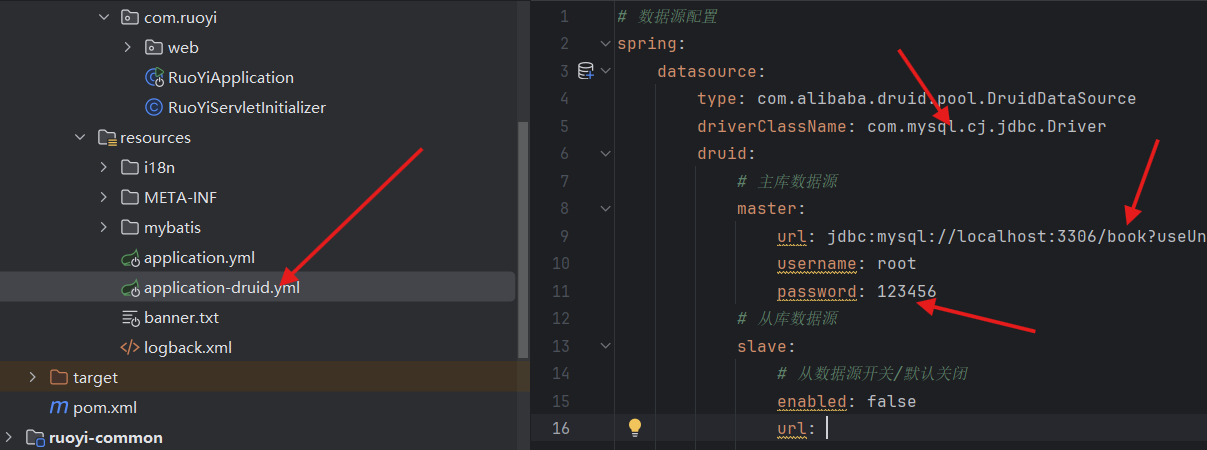Collapse the resources folder node

point(80,137)
